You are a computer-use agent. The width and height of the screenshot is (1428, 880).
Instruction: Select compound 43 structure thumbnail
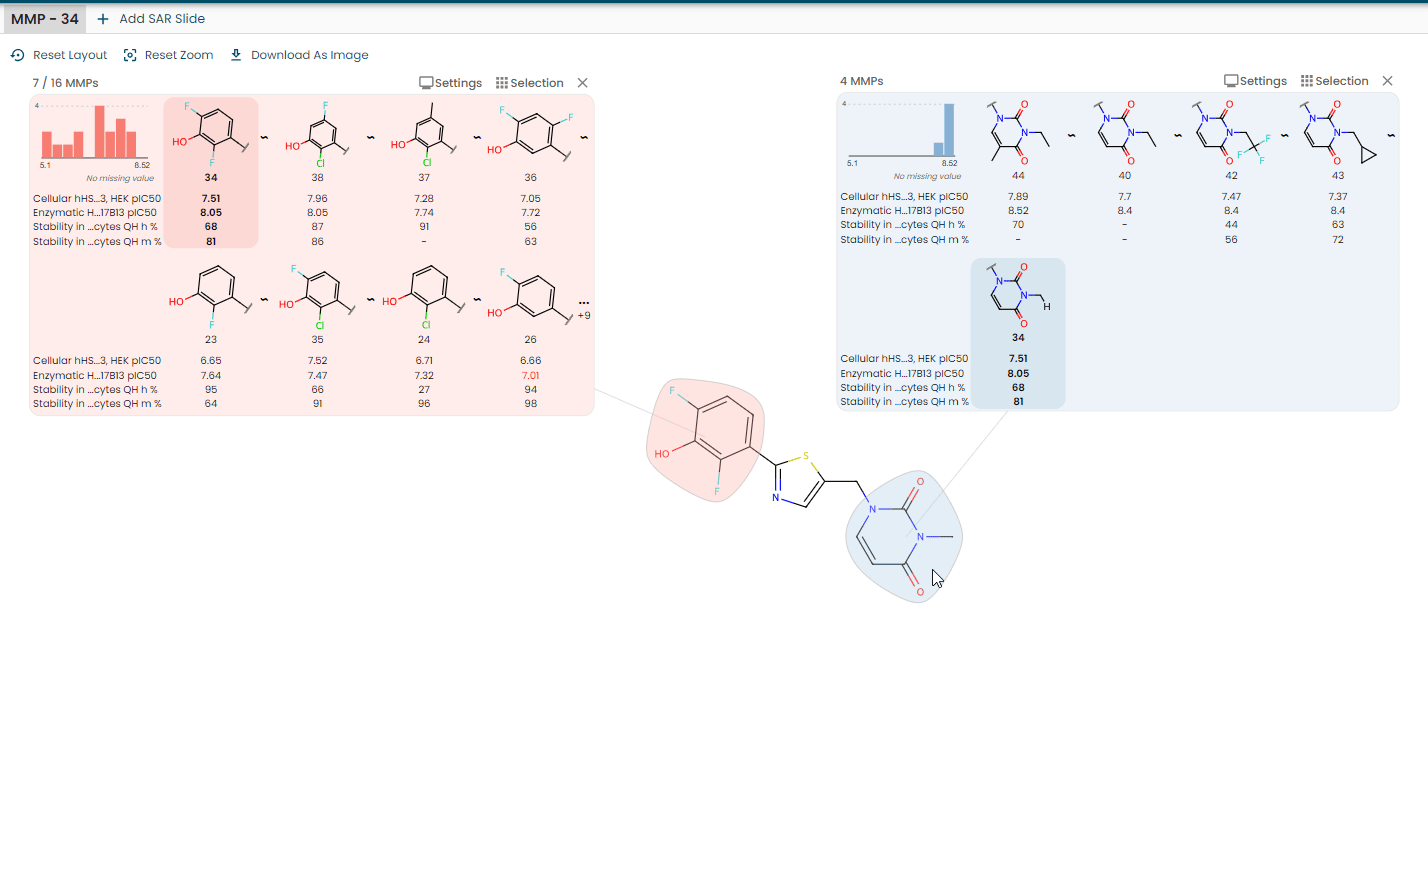coord(1338,131)
